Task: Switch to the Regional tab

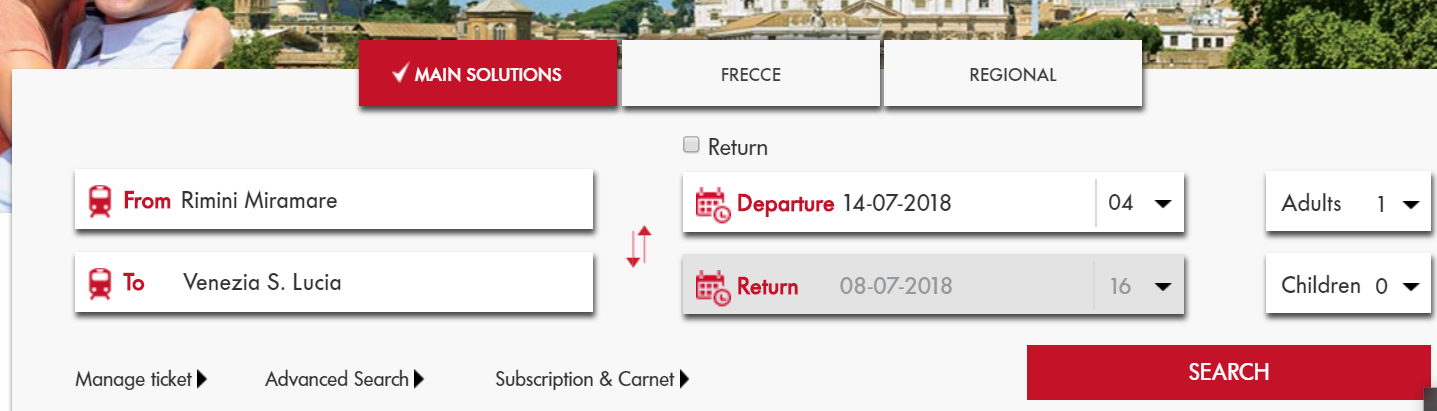Action: click(x=1012, y=75)
